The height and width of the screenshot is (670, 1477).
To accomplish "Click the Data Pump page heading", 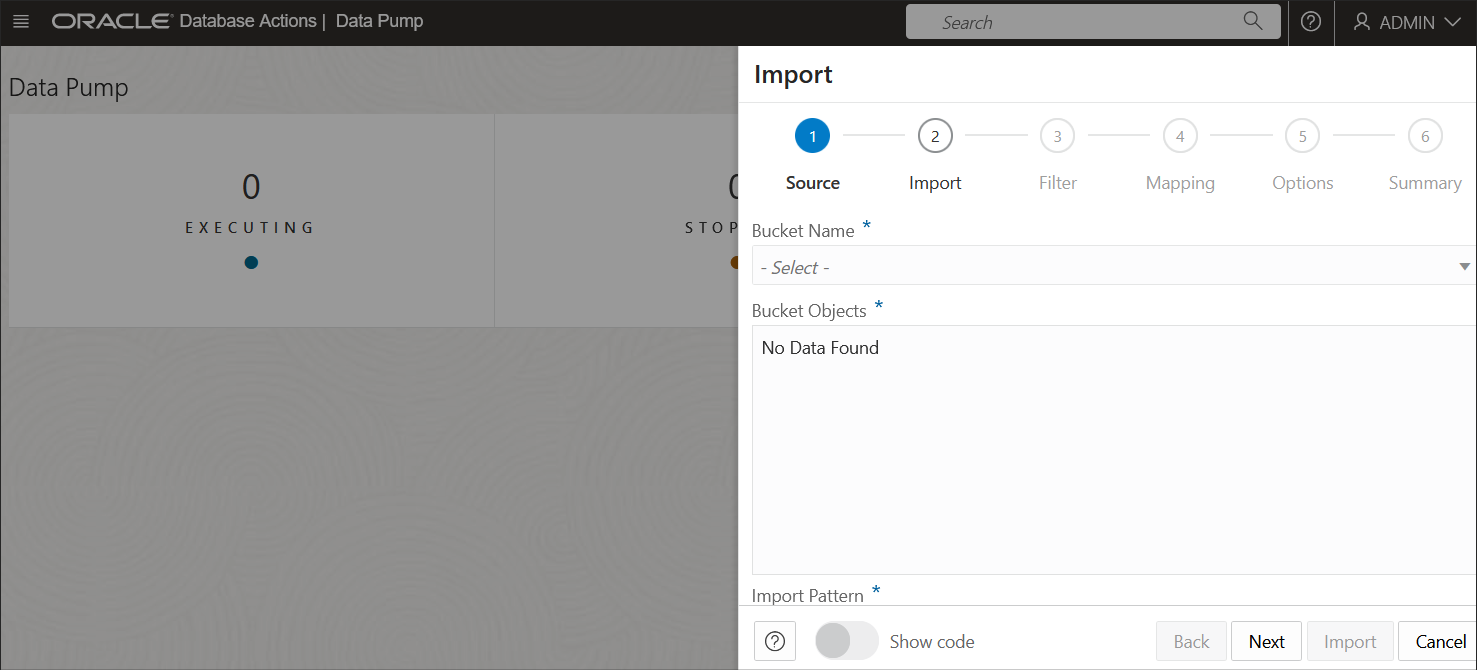I will [x=69, y=87].
